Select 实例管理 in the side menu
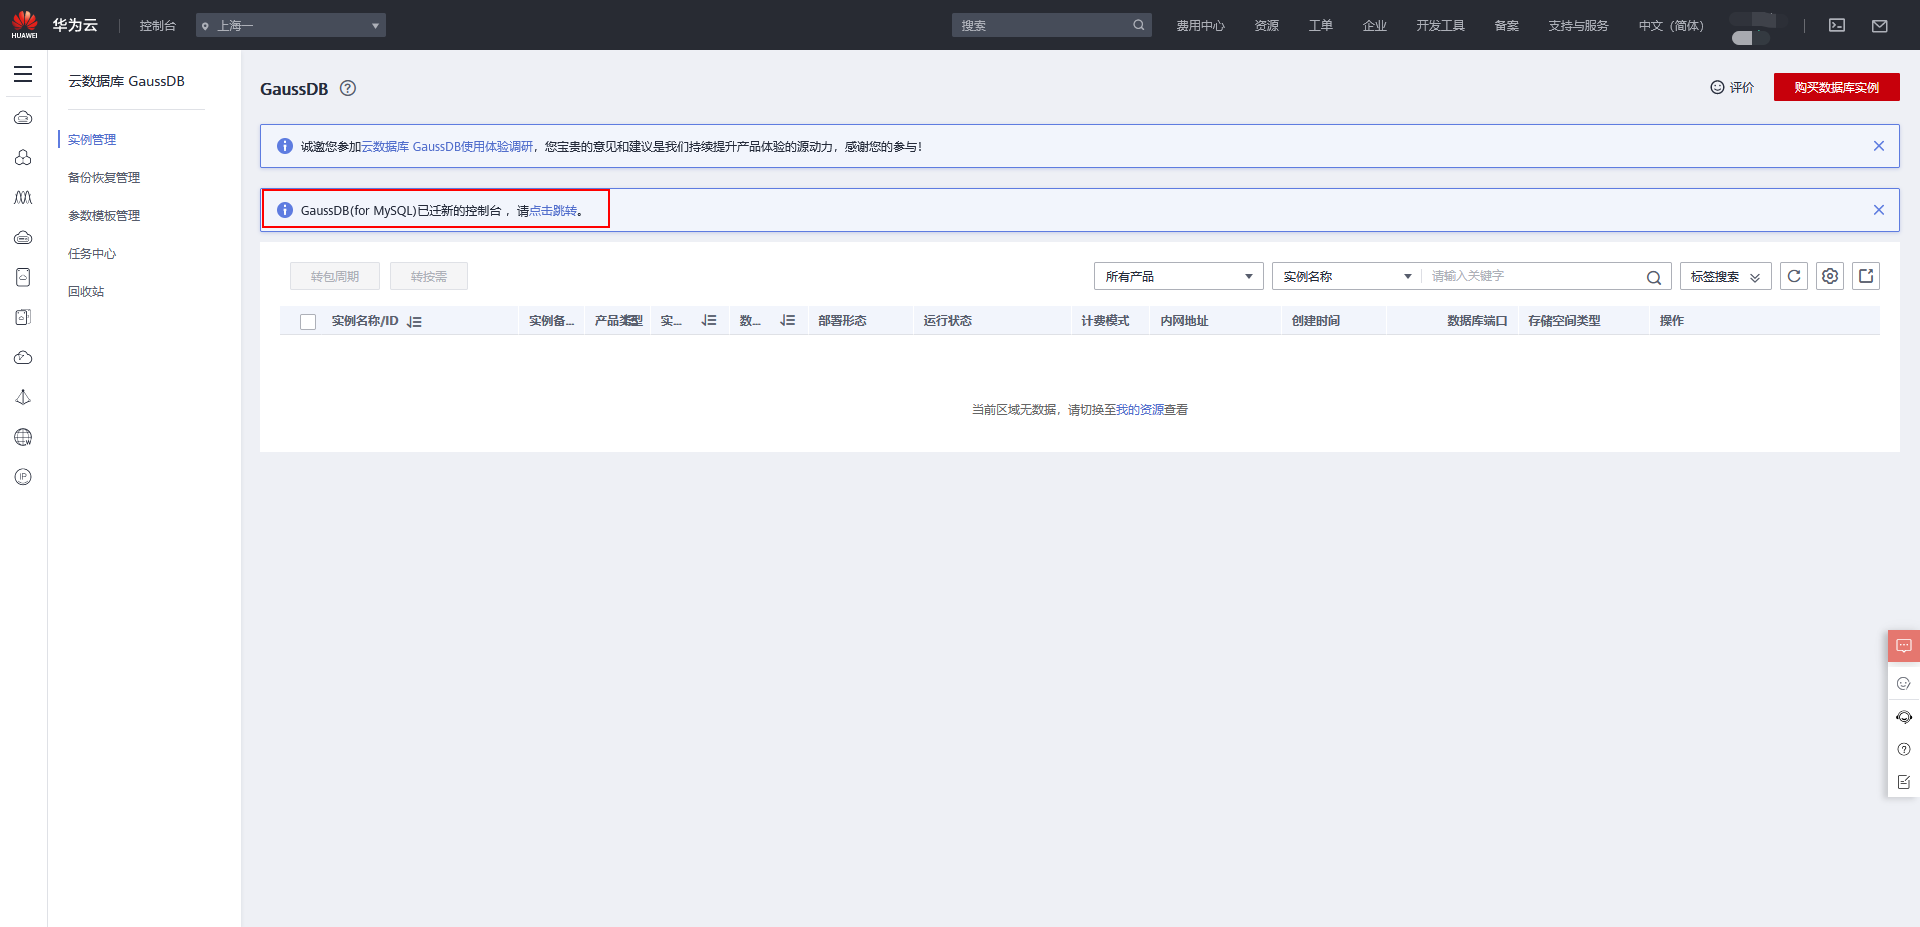The image size is (1920, 927). pos(92,140)
